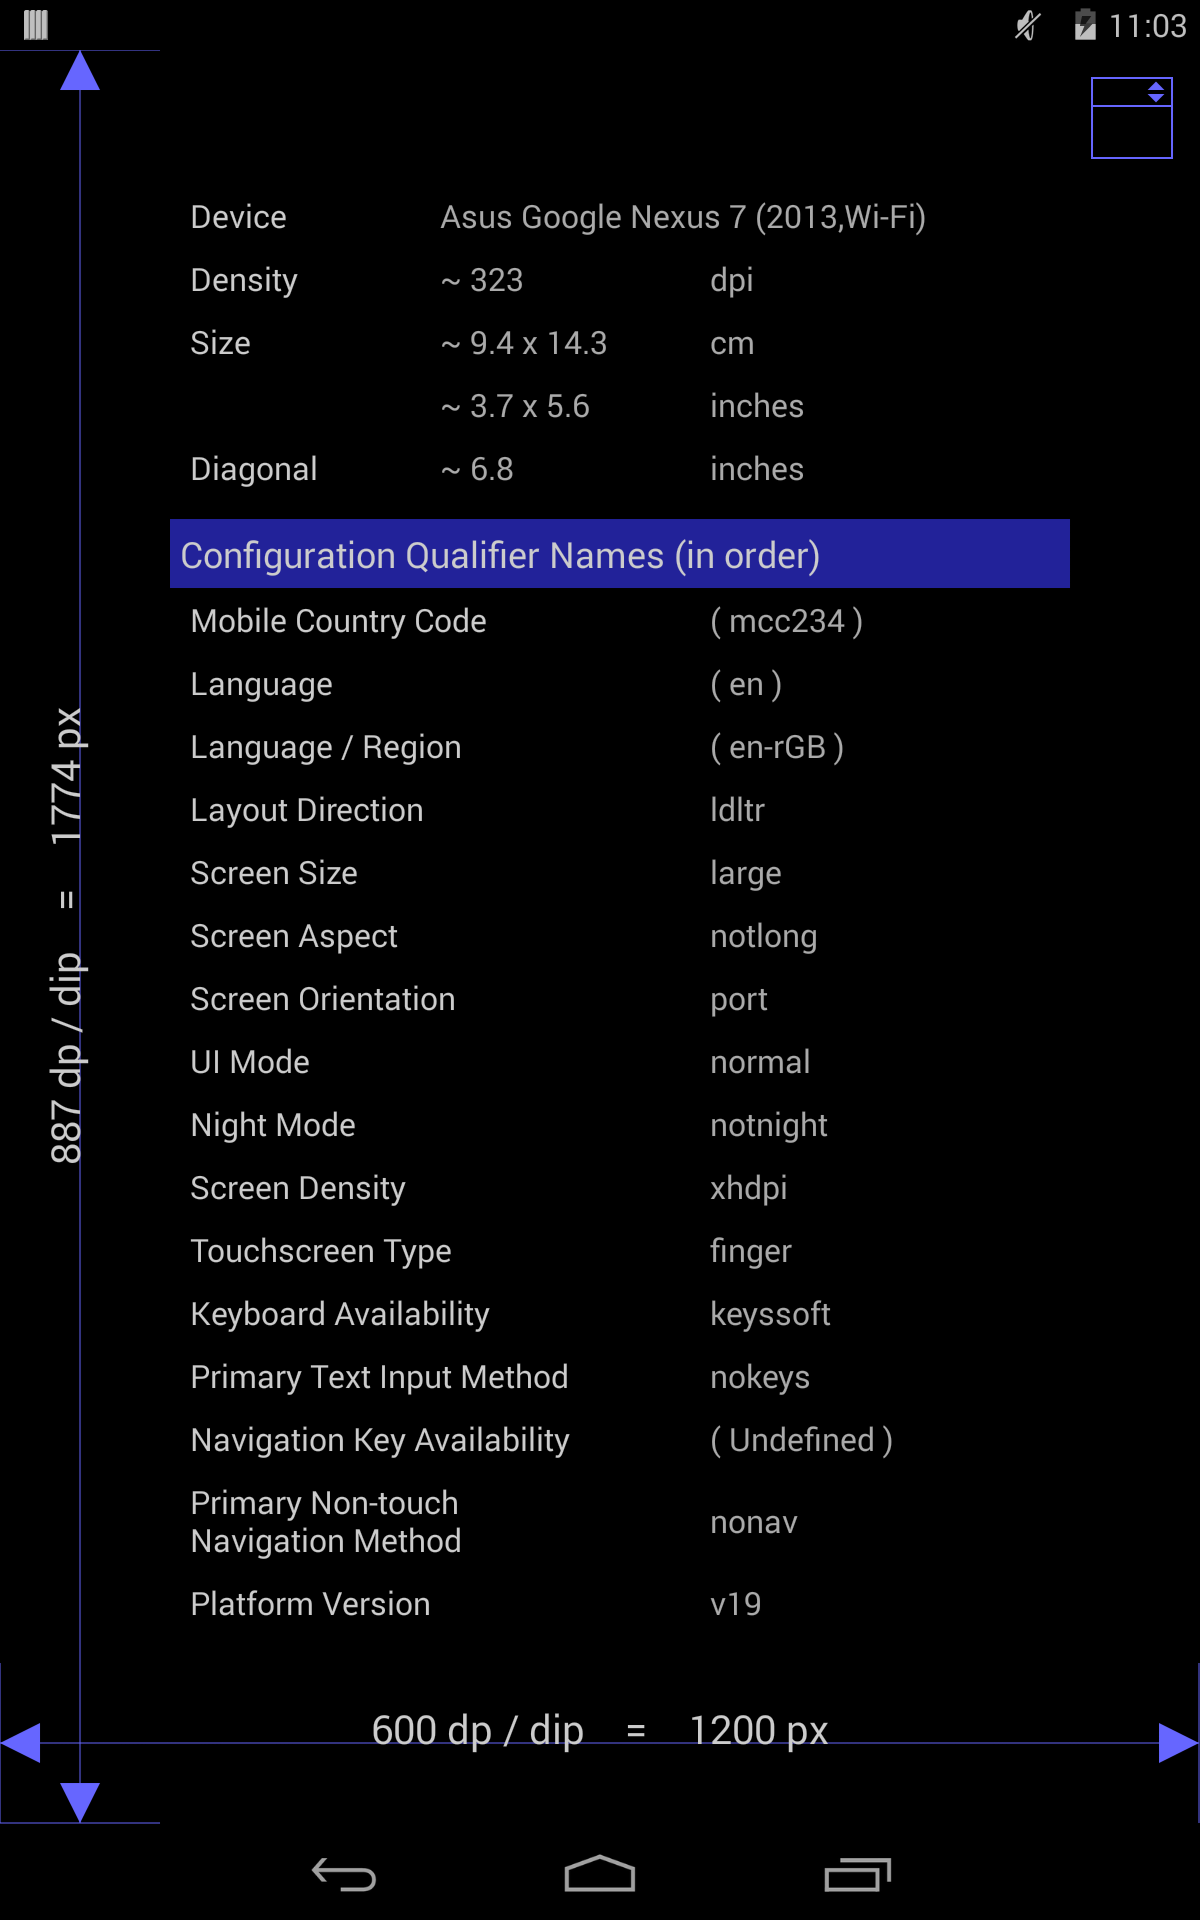Tap the Screen Aspect label
Viewport: 1200px width, 1920px height.
[294, 937]
